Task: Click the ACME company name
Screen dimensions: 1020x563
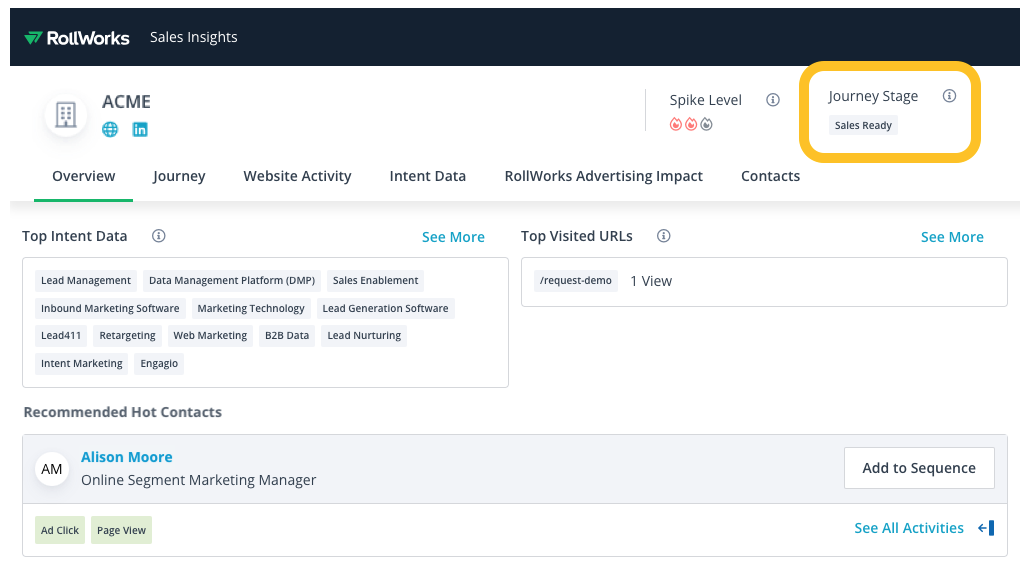Action: point(126,102)
